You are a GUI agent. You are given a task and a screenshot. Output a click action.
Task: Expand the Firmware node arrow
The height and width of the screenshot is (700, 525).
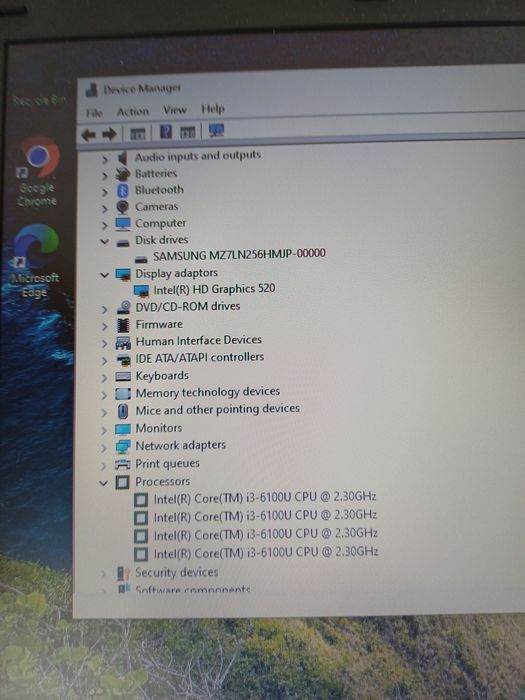coord(104,327)
